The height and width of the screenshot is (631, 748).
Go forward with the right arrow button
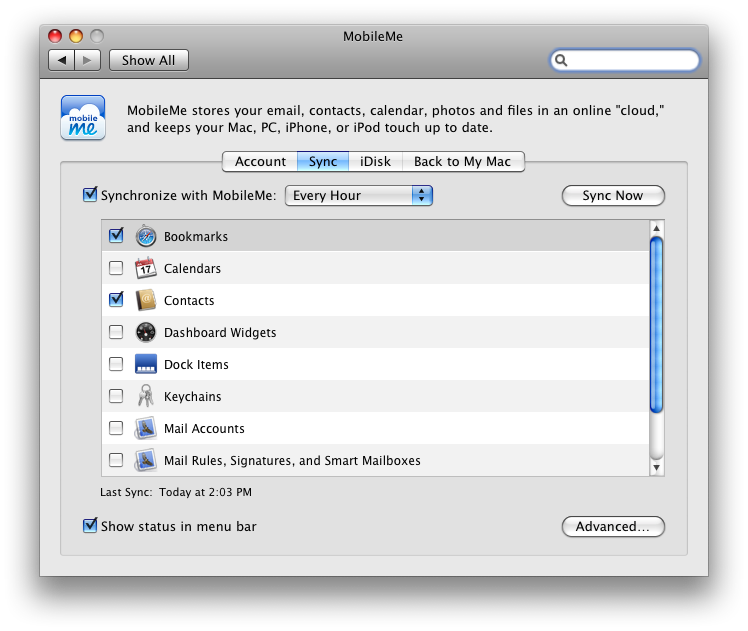click(87, 60)
